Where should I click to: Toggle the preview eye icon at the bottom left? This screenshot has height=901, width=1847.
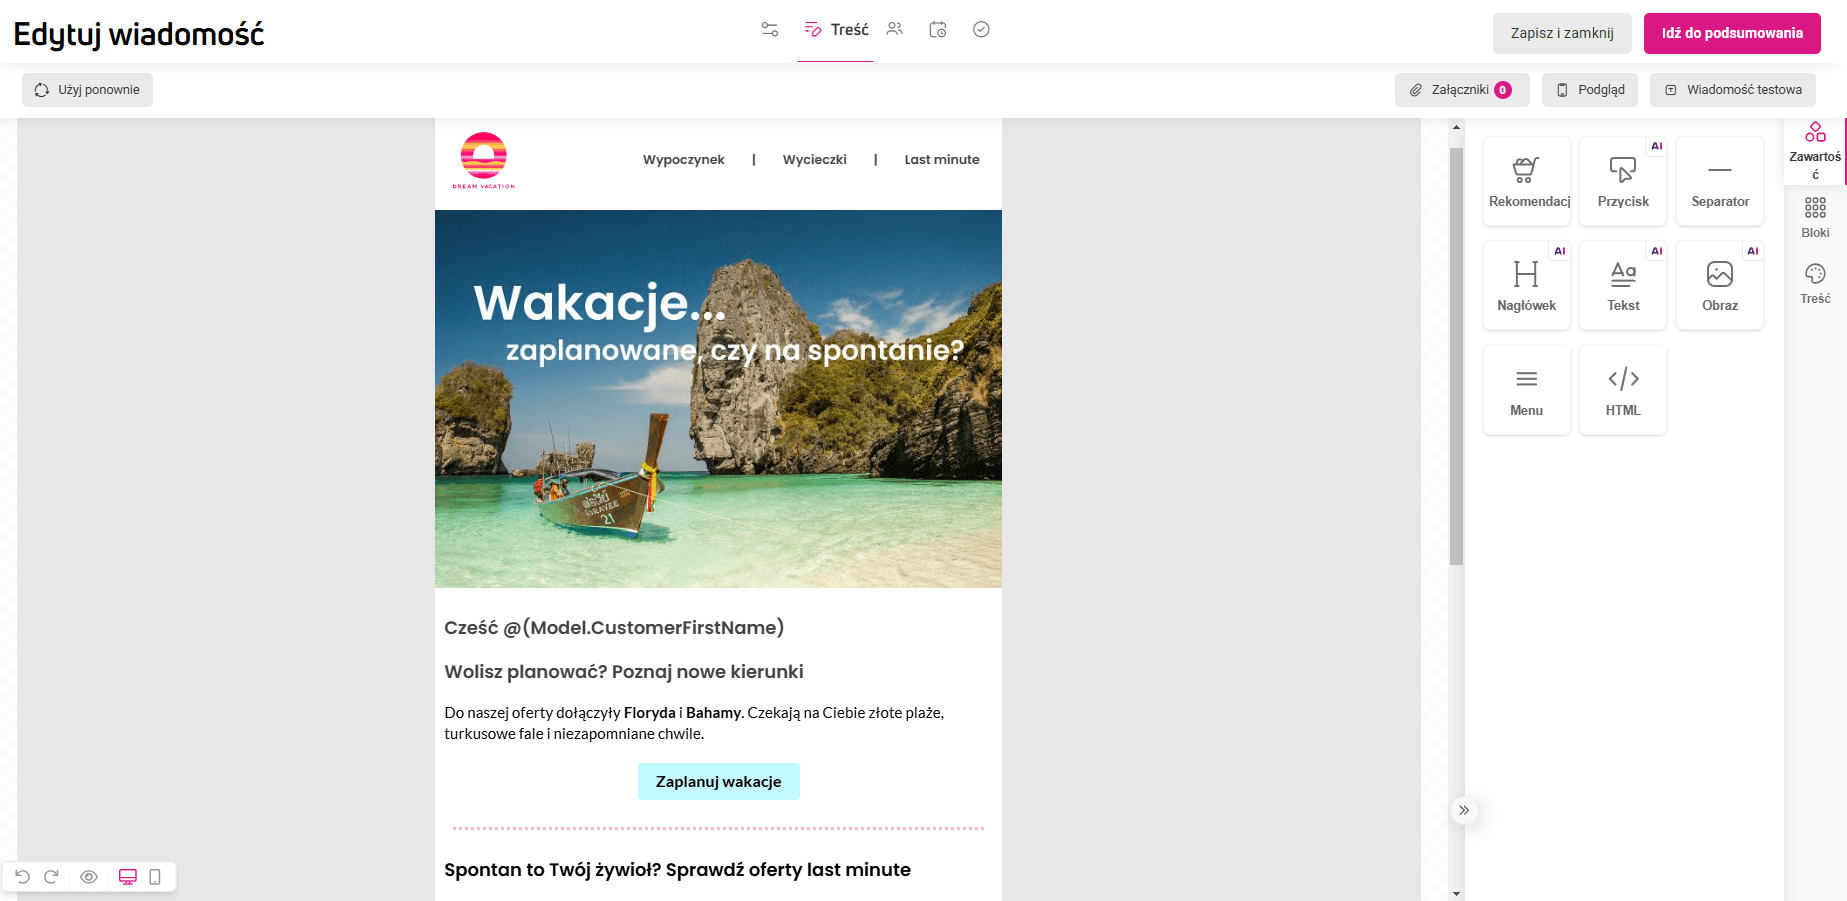[x=89, y=877]
